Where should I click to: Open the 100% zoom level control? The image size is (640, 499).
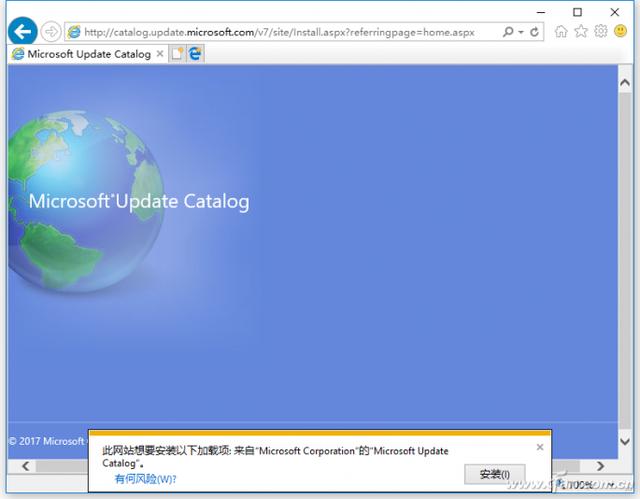[x=586, y=485]
